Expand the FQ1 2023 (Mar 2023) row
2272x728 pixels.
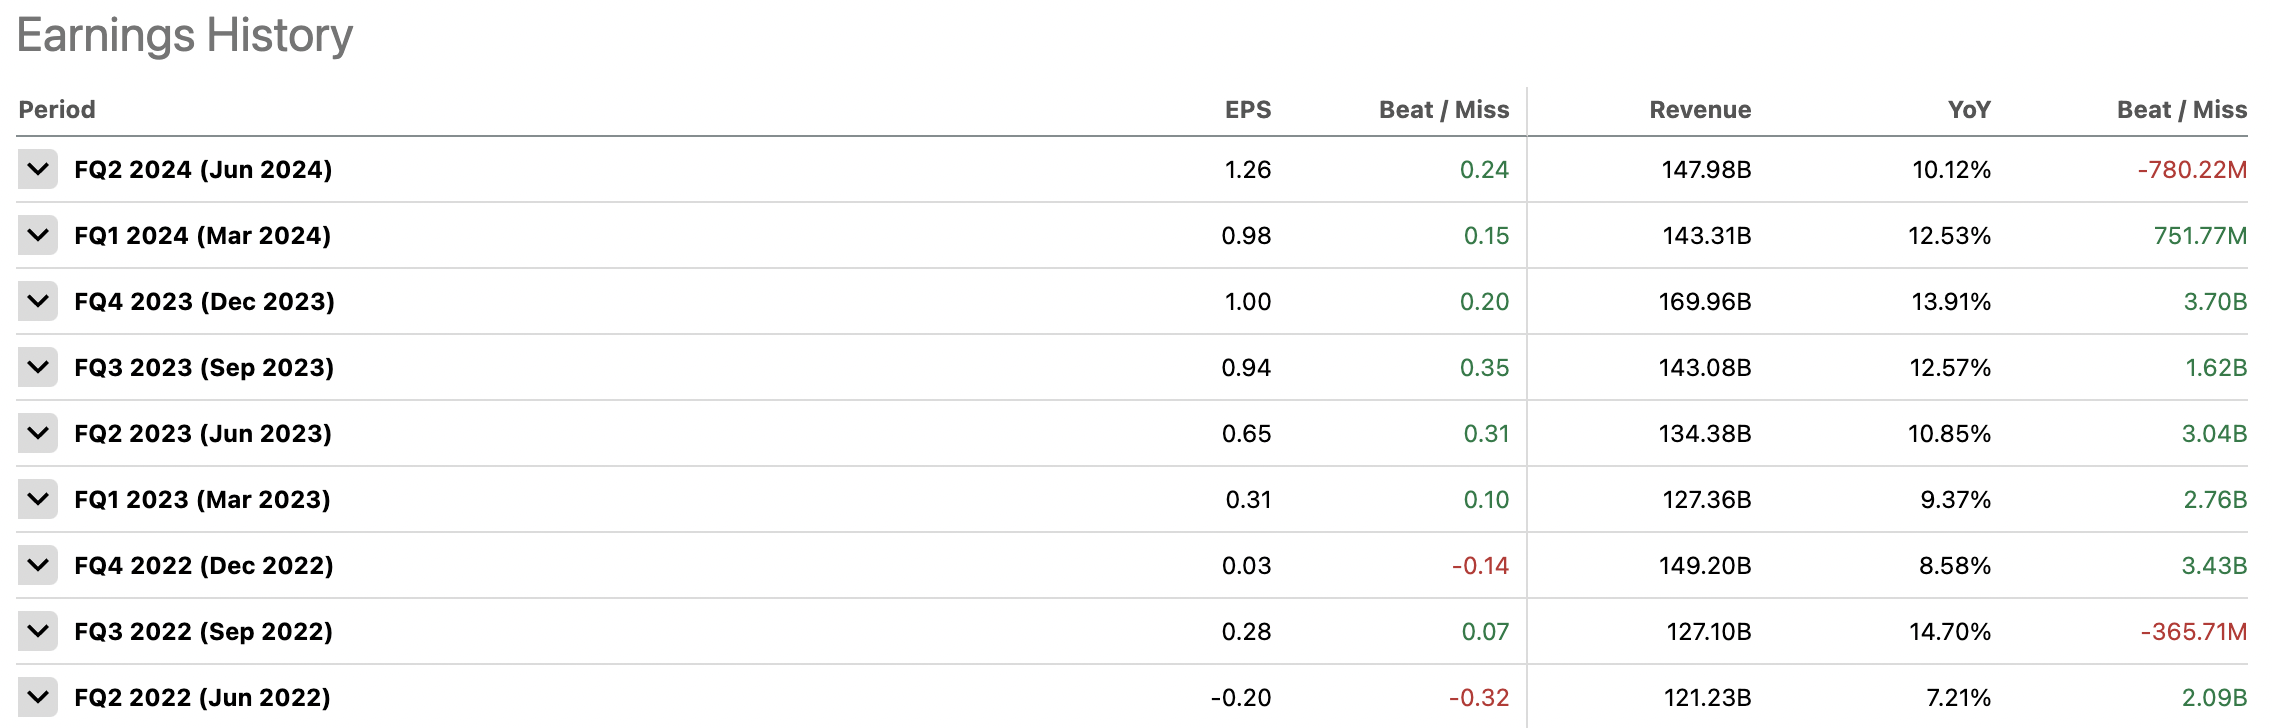[x=38, y=499]
